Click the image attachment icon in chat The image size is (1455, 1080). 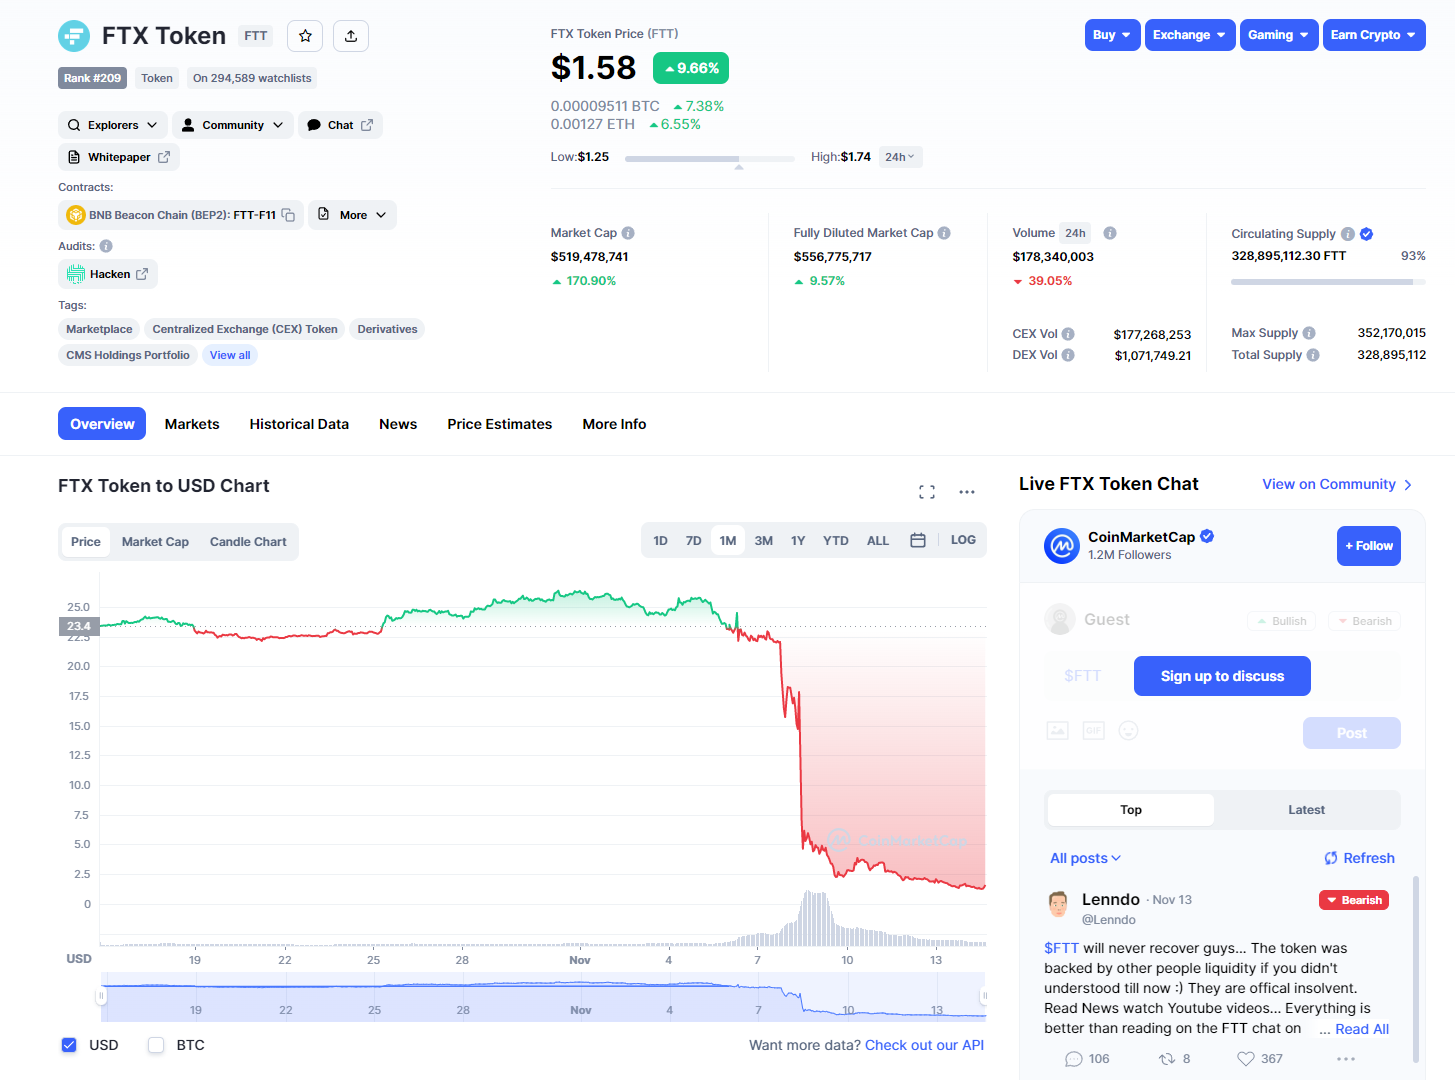pyautogui.click(x=1058, y=731)
